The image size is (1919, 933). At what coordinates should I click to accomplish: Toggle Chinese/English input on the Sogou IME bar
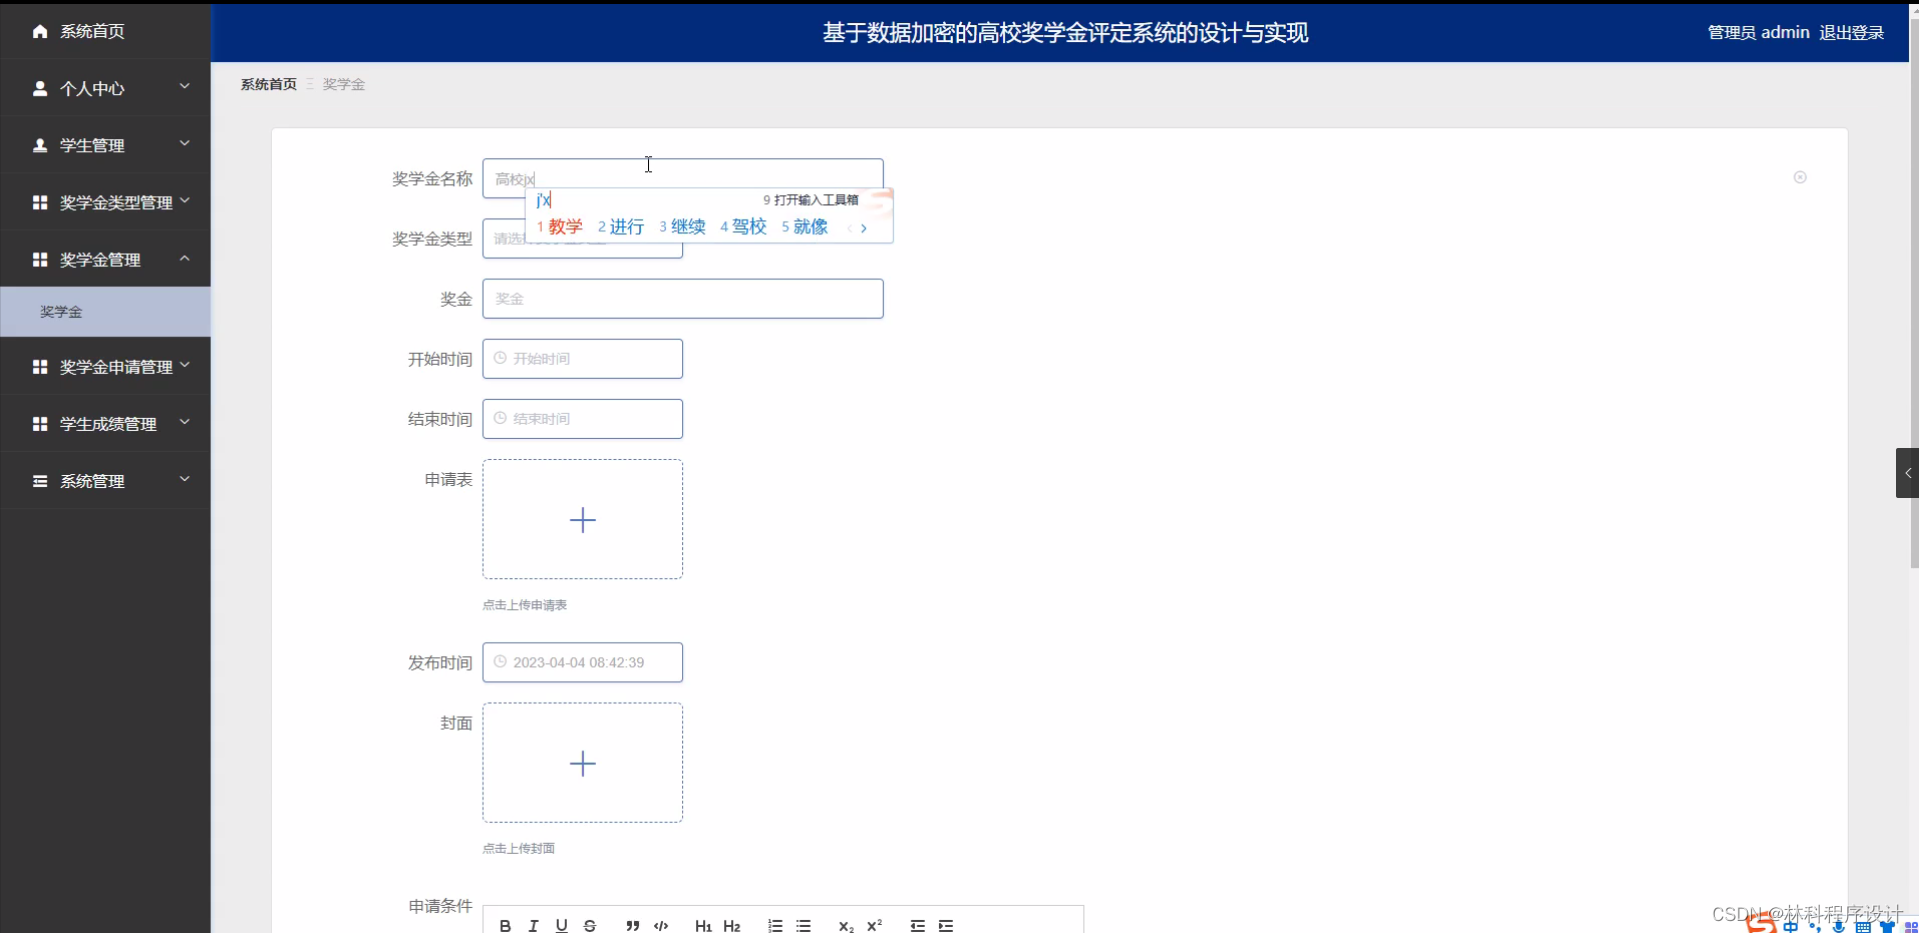(x=1790, y=925)
